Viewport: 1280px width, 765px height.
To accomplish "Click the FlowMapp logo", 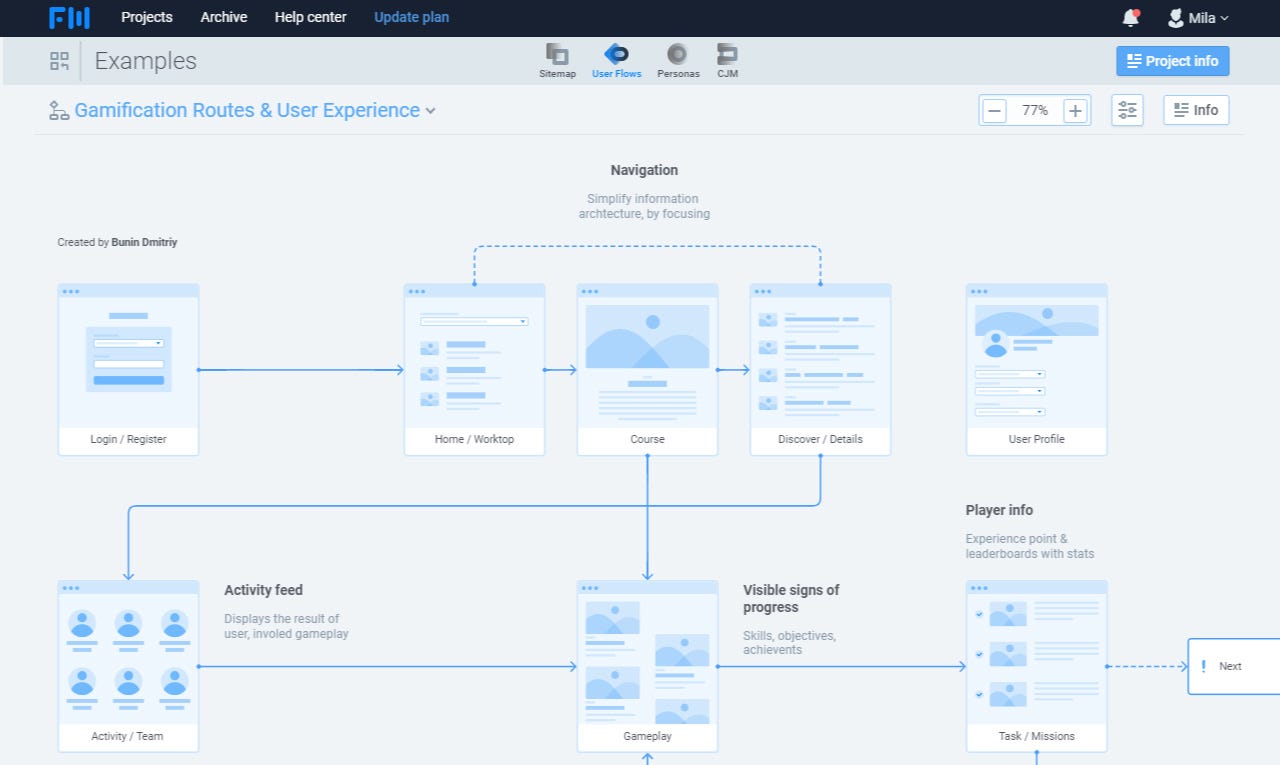I will click(69, 17).
